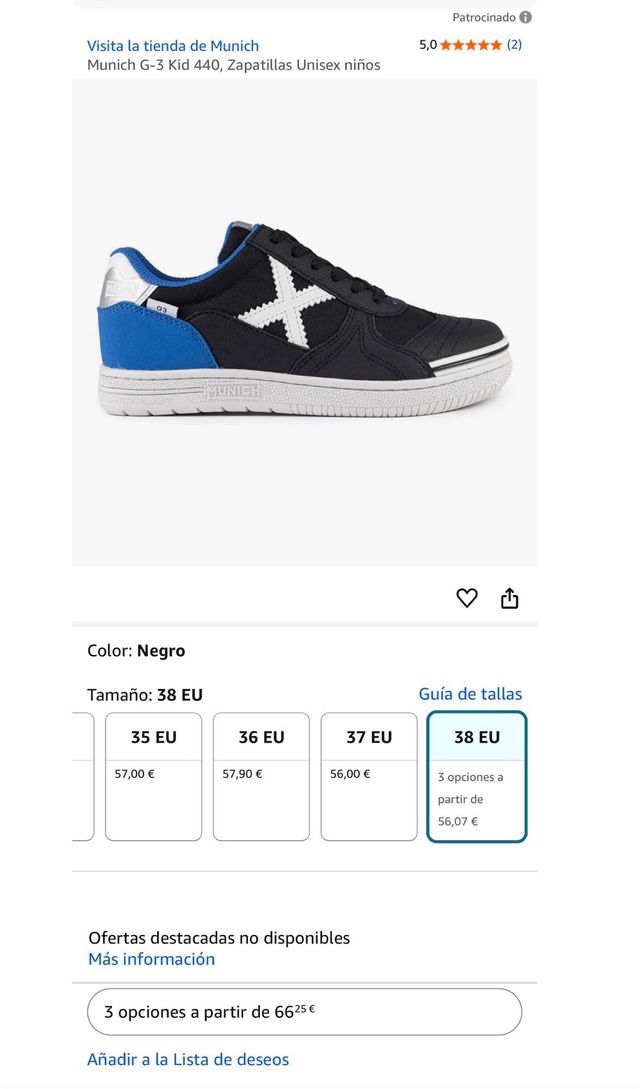Image resolution: width=640 pixels, height=1089 pixels.
Task: Tap the heart wishlist icon
Action: pos(467,598)
